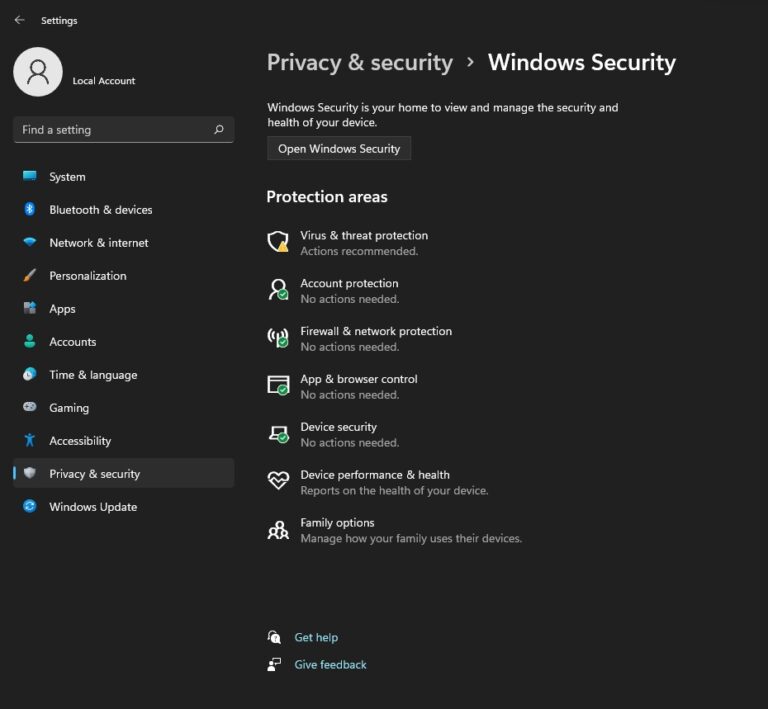Screen dimensions: 768x709
Task: Open Account protection
Action: click(x=349, y=284)
